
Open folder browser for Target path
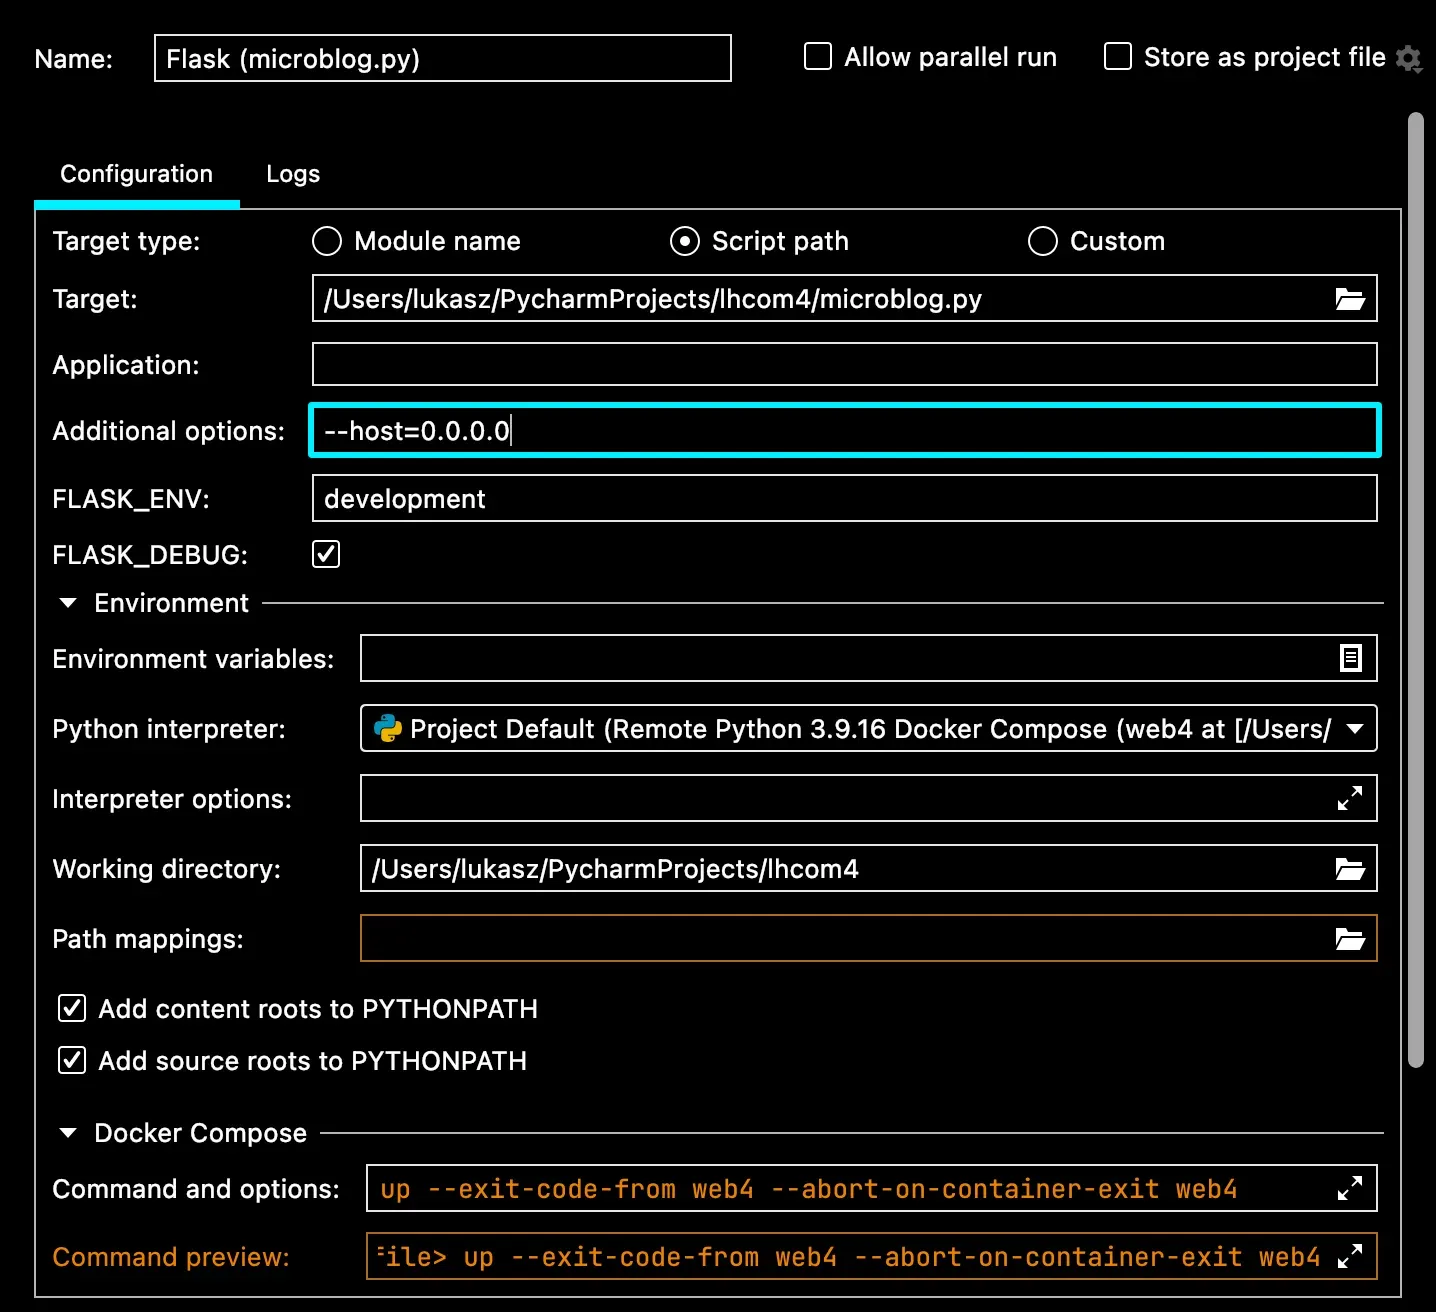(x=1350, y=299)
